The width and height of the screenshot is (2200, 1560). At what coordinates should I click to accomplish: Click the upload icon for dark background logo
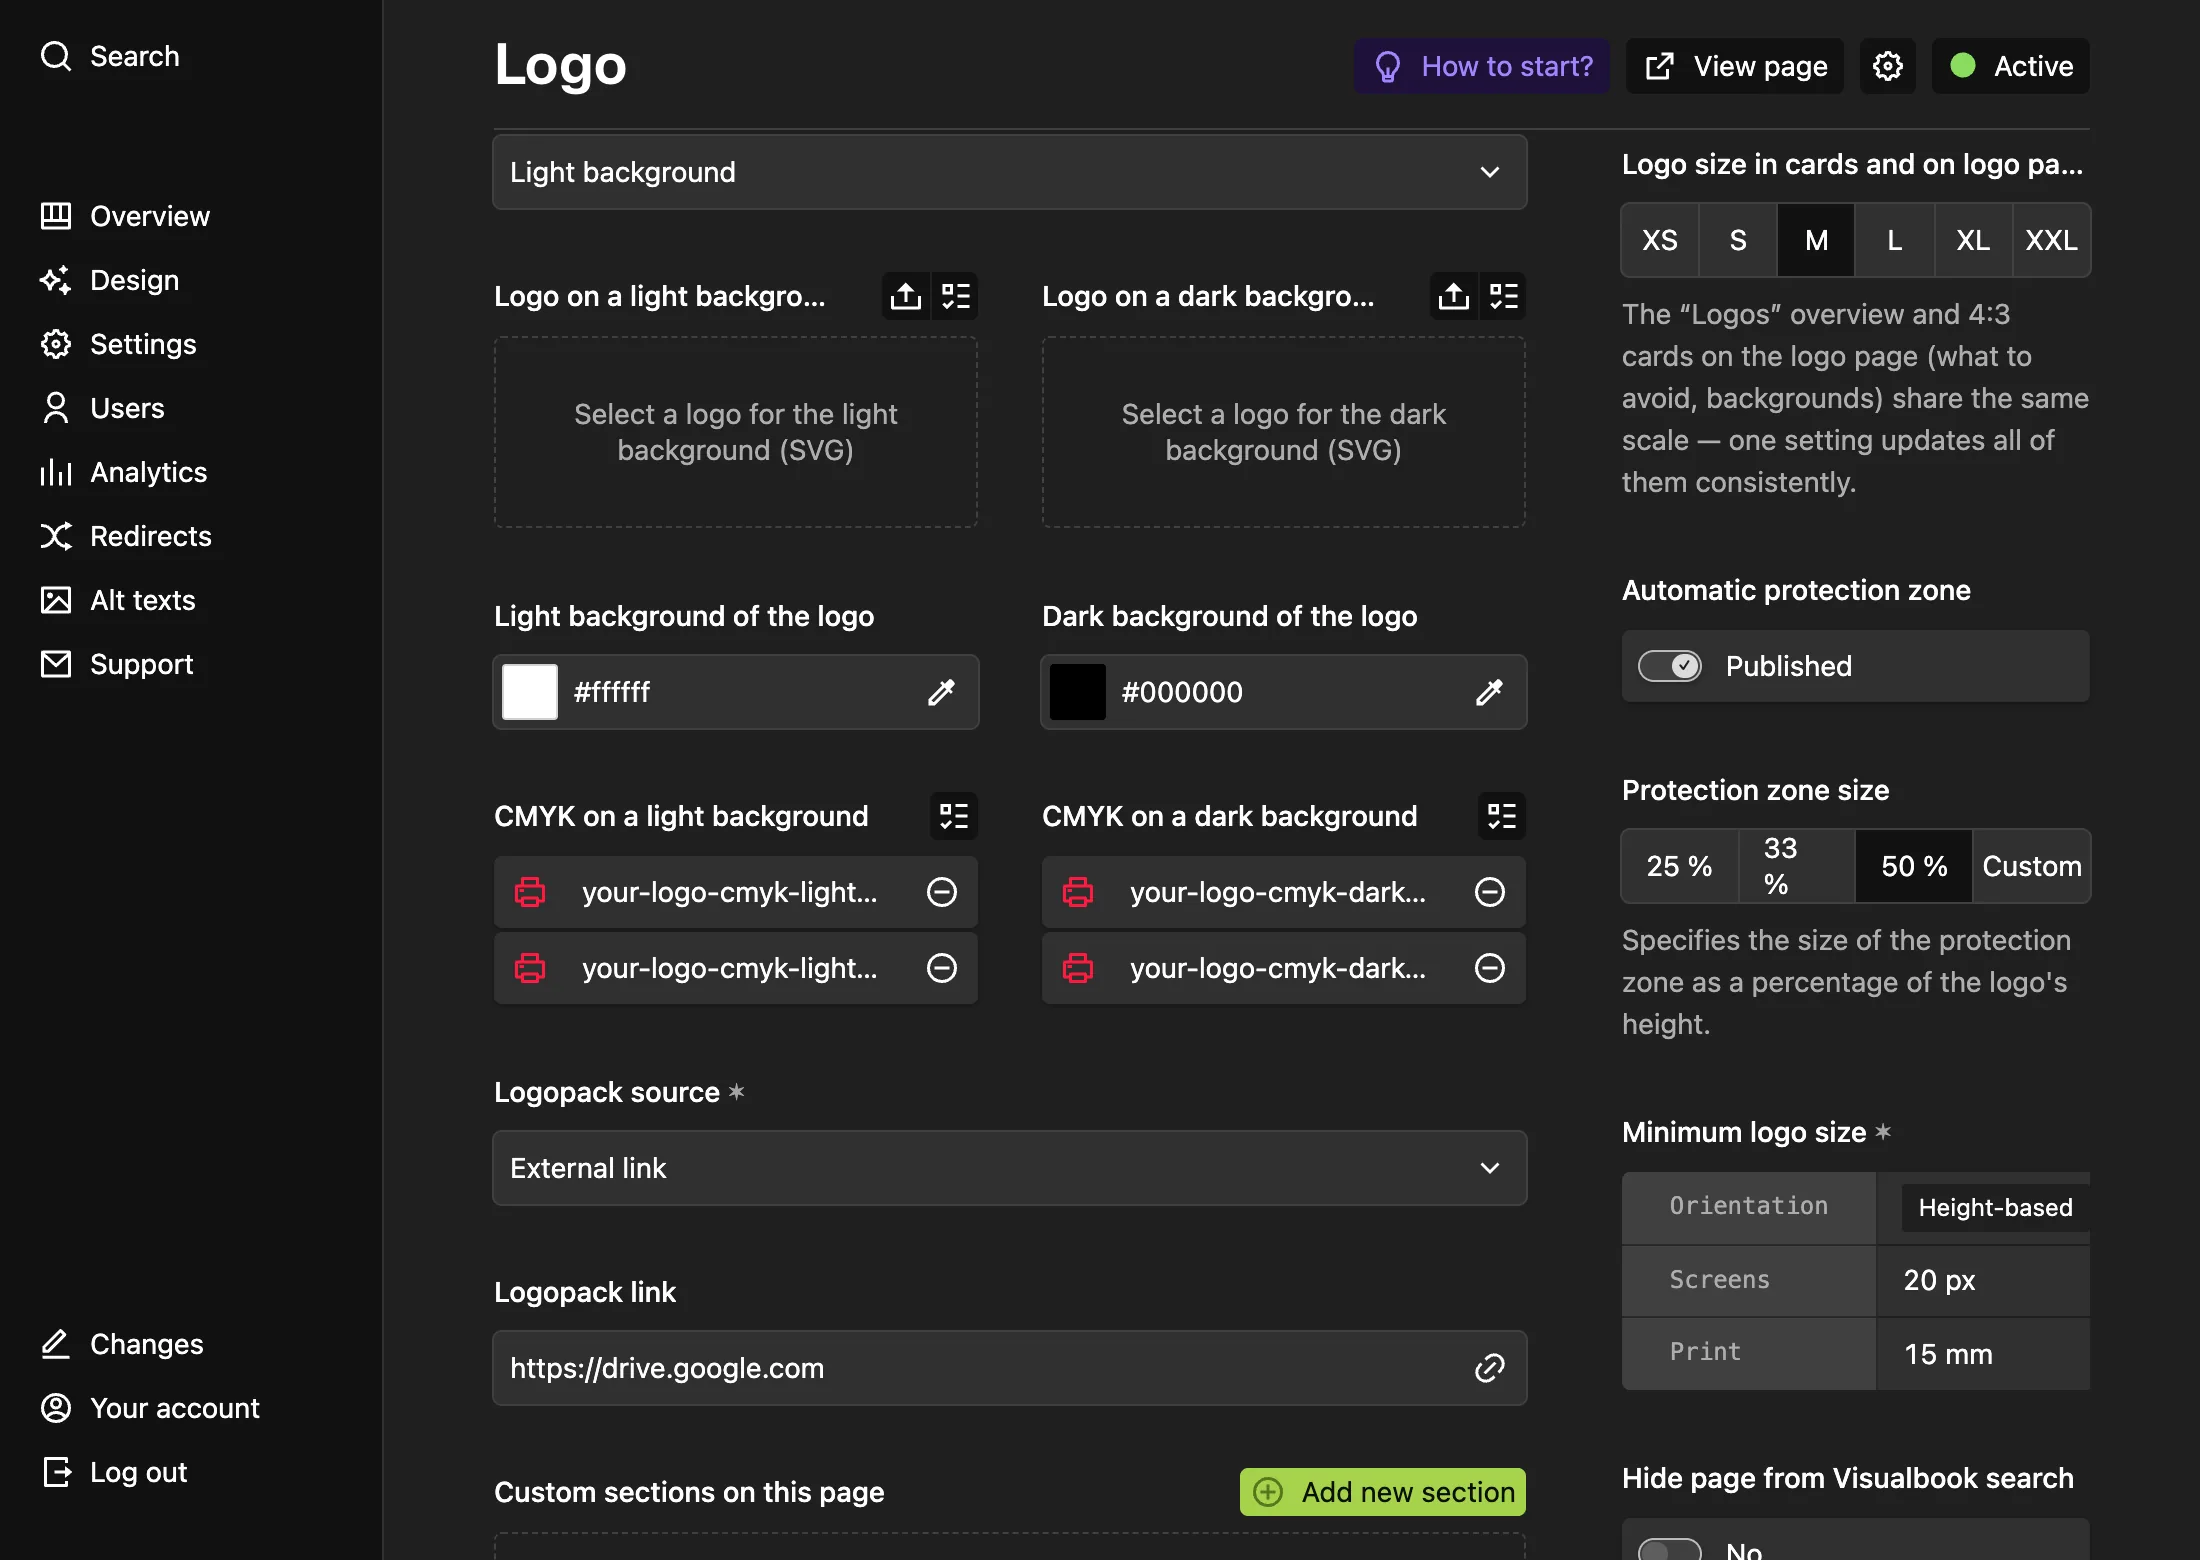click(x=1454, y=296)
